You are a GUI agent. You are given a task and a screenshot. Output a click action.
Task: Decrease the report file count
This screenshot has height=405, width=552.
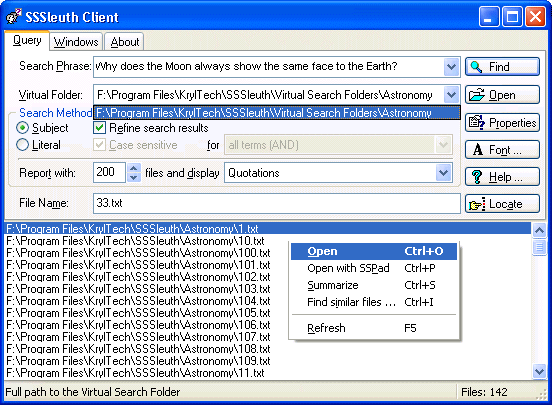point(133,177)
